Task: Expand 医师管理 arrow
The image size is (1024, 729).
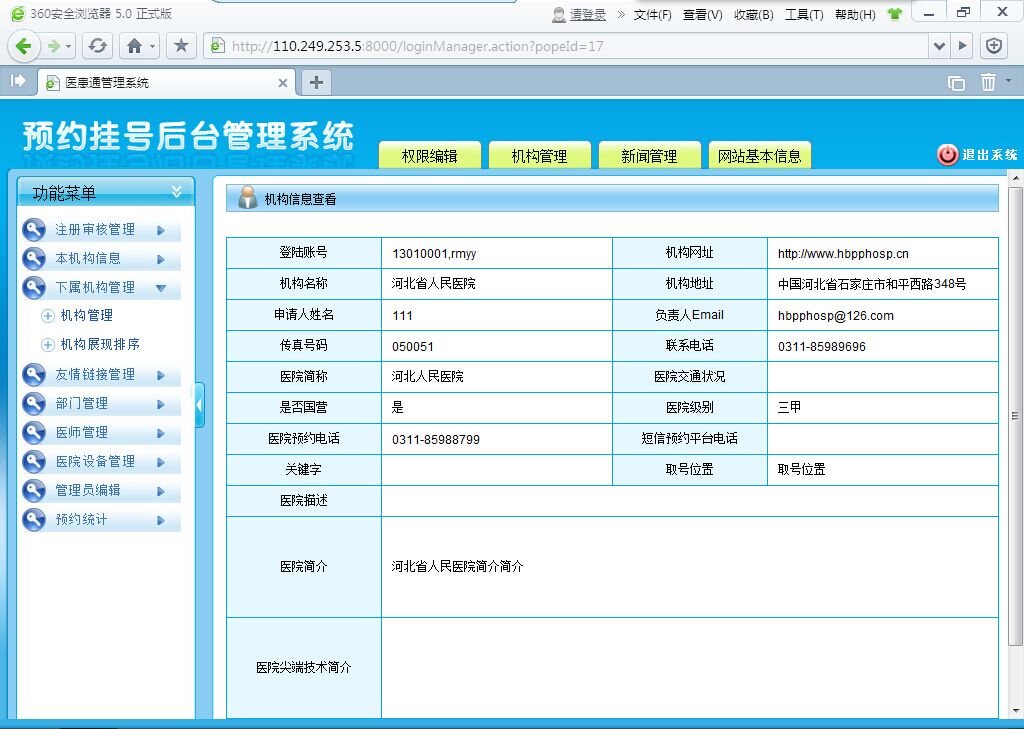Action: click(x=161, y=433)
